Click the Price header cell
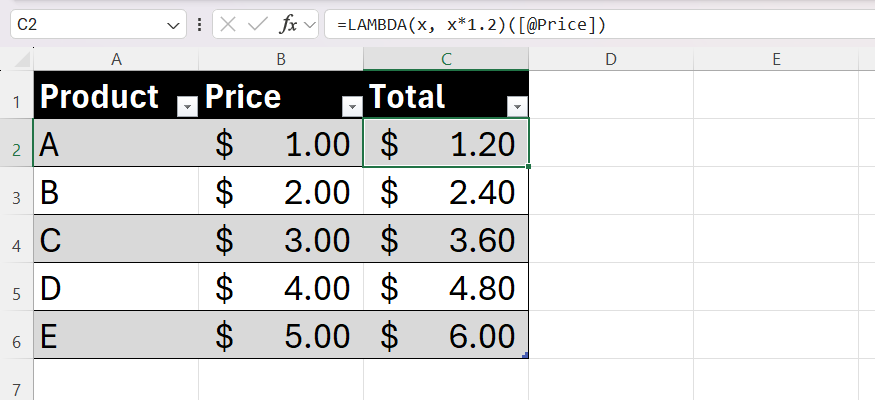 (281, 95)
